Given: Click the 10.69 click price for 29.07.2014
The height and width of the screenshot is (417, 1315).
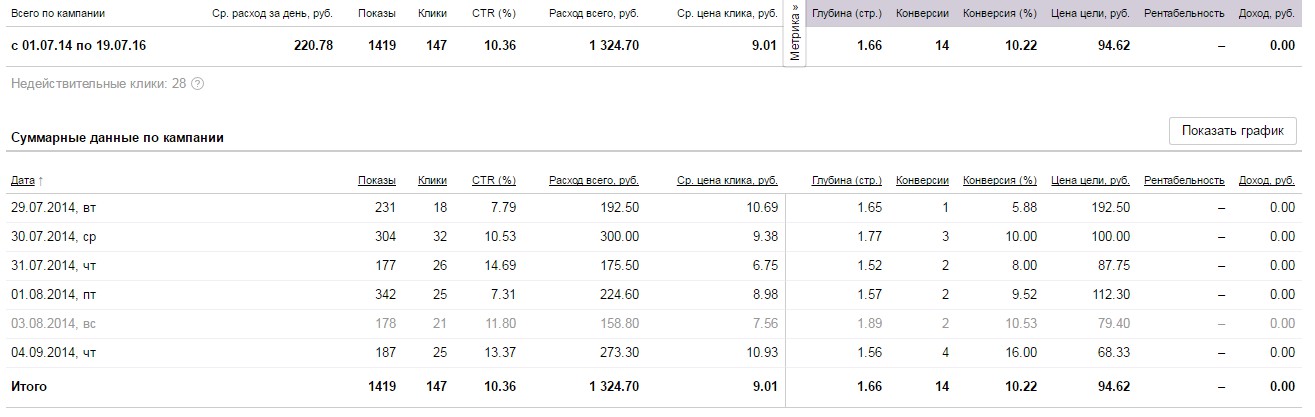Looking at the screenshot, I should click(x=761, y=208).
